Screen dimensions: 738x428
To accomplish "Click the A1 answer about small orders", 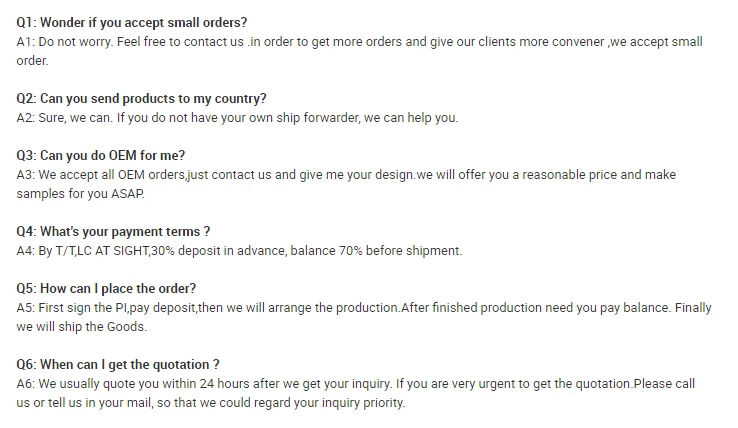I will click(360, 42).
